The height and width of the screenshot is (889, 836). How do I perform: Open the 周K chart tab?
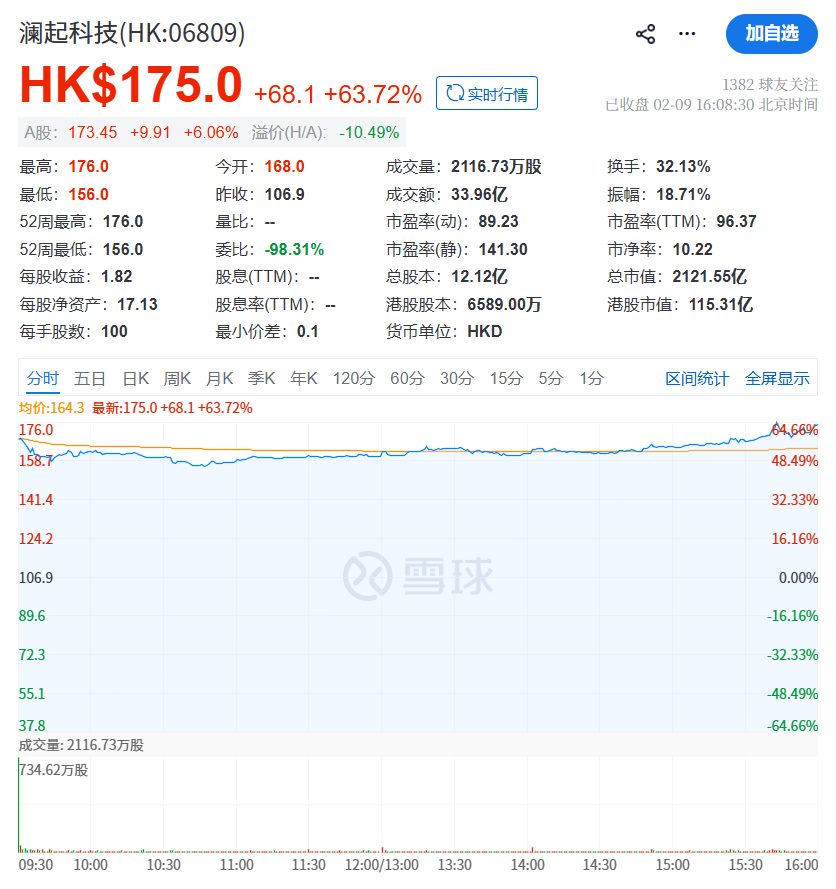(177, 378)
